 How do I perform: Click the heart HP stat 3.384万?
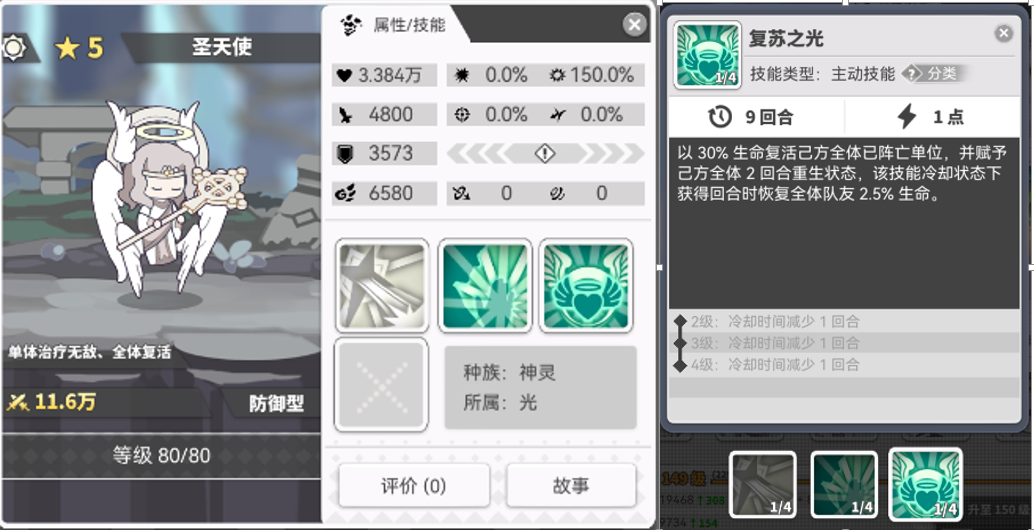pos(384,75)
